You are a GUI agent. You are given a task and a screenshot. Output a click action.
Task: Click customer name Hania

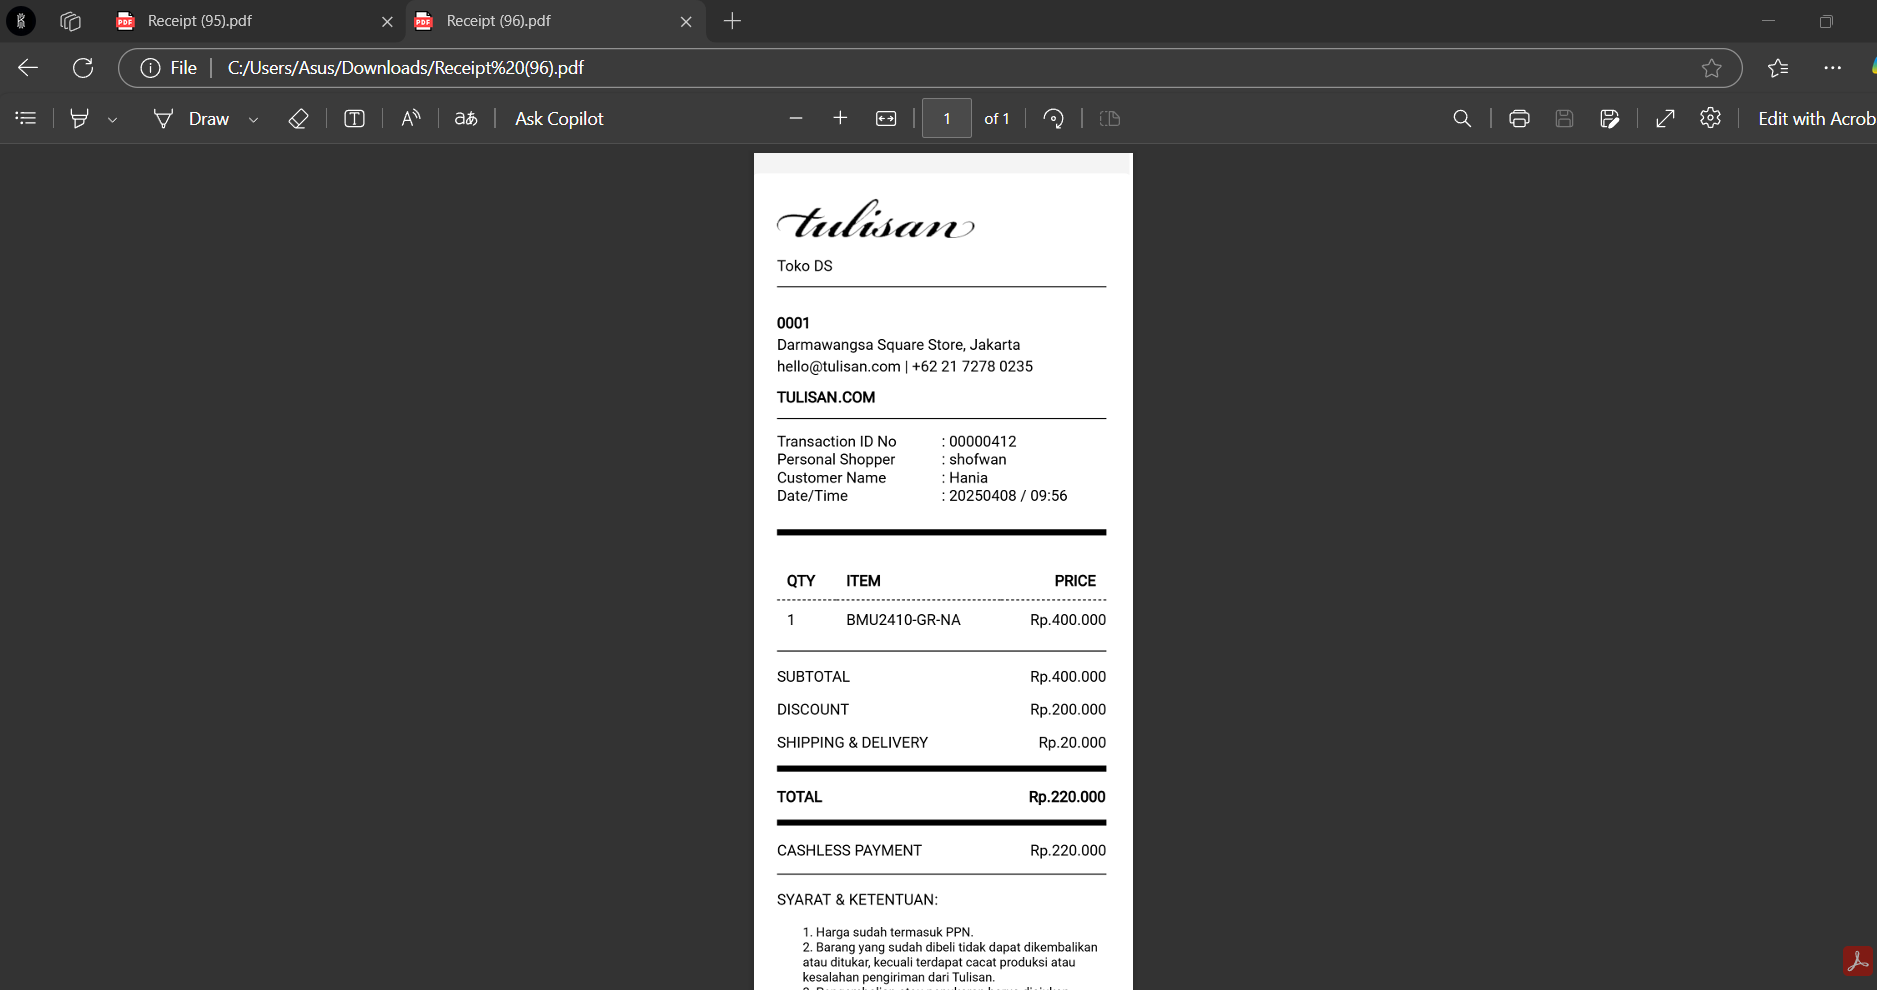[x=968, y=478]
